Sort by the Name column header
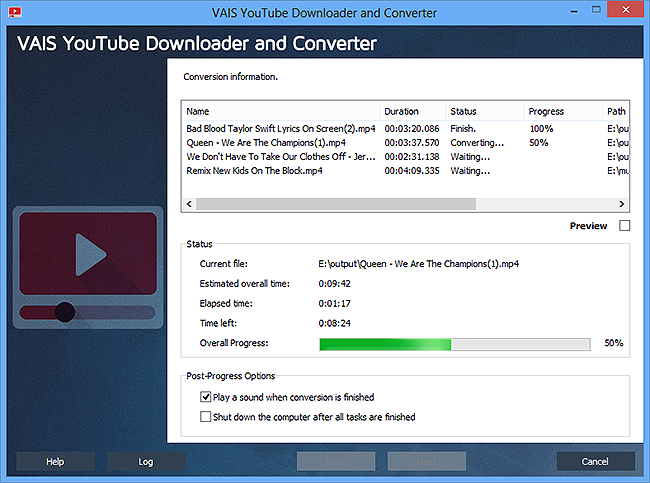This screenshot has height=483, width=650. click(281, 111)
